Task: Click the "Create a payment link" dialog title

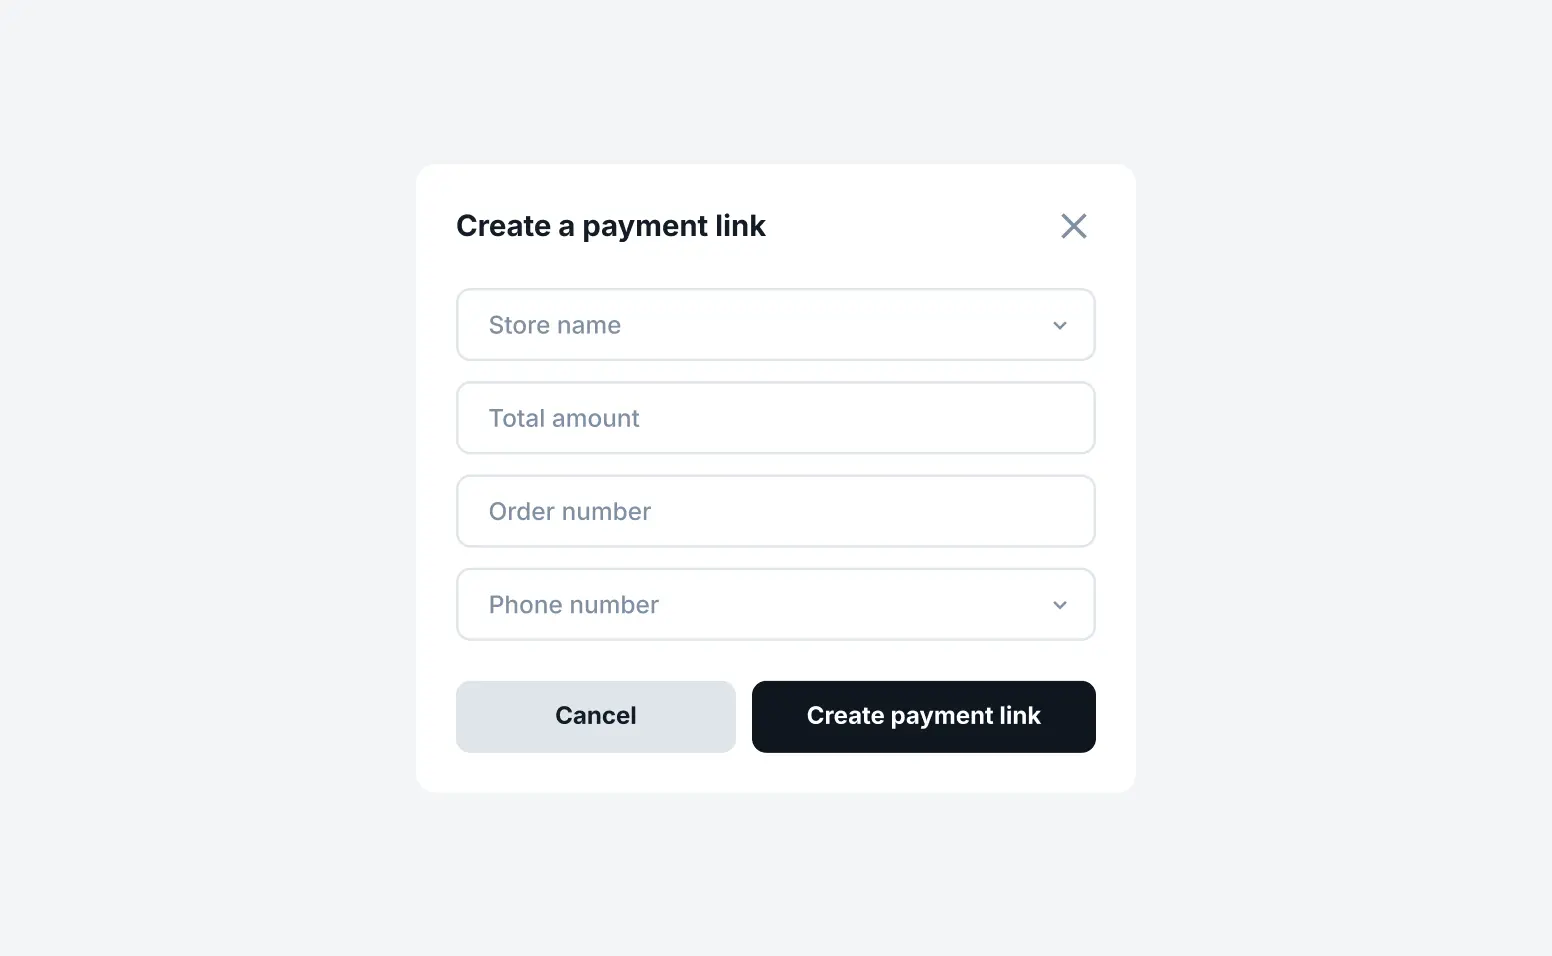Action: click(610, 226)
